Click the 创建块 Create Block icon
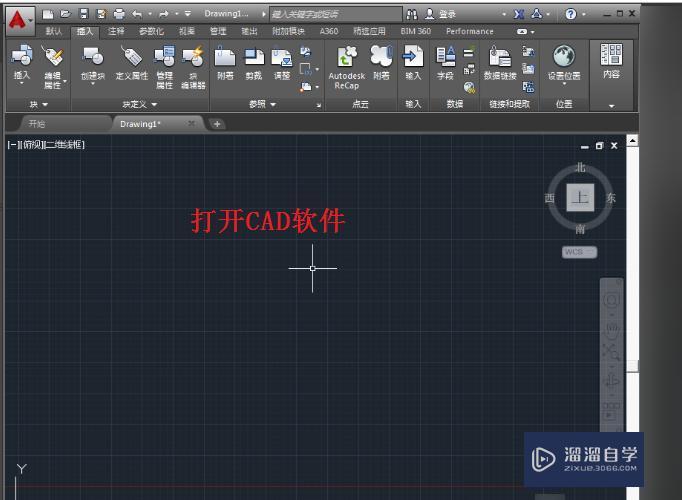Image resolution: width=682 pixels, height=500 pixels. (x=93, y=56)
